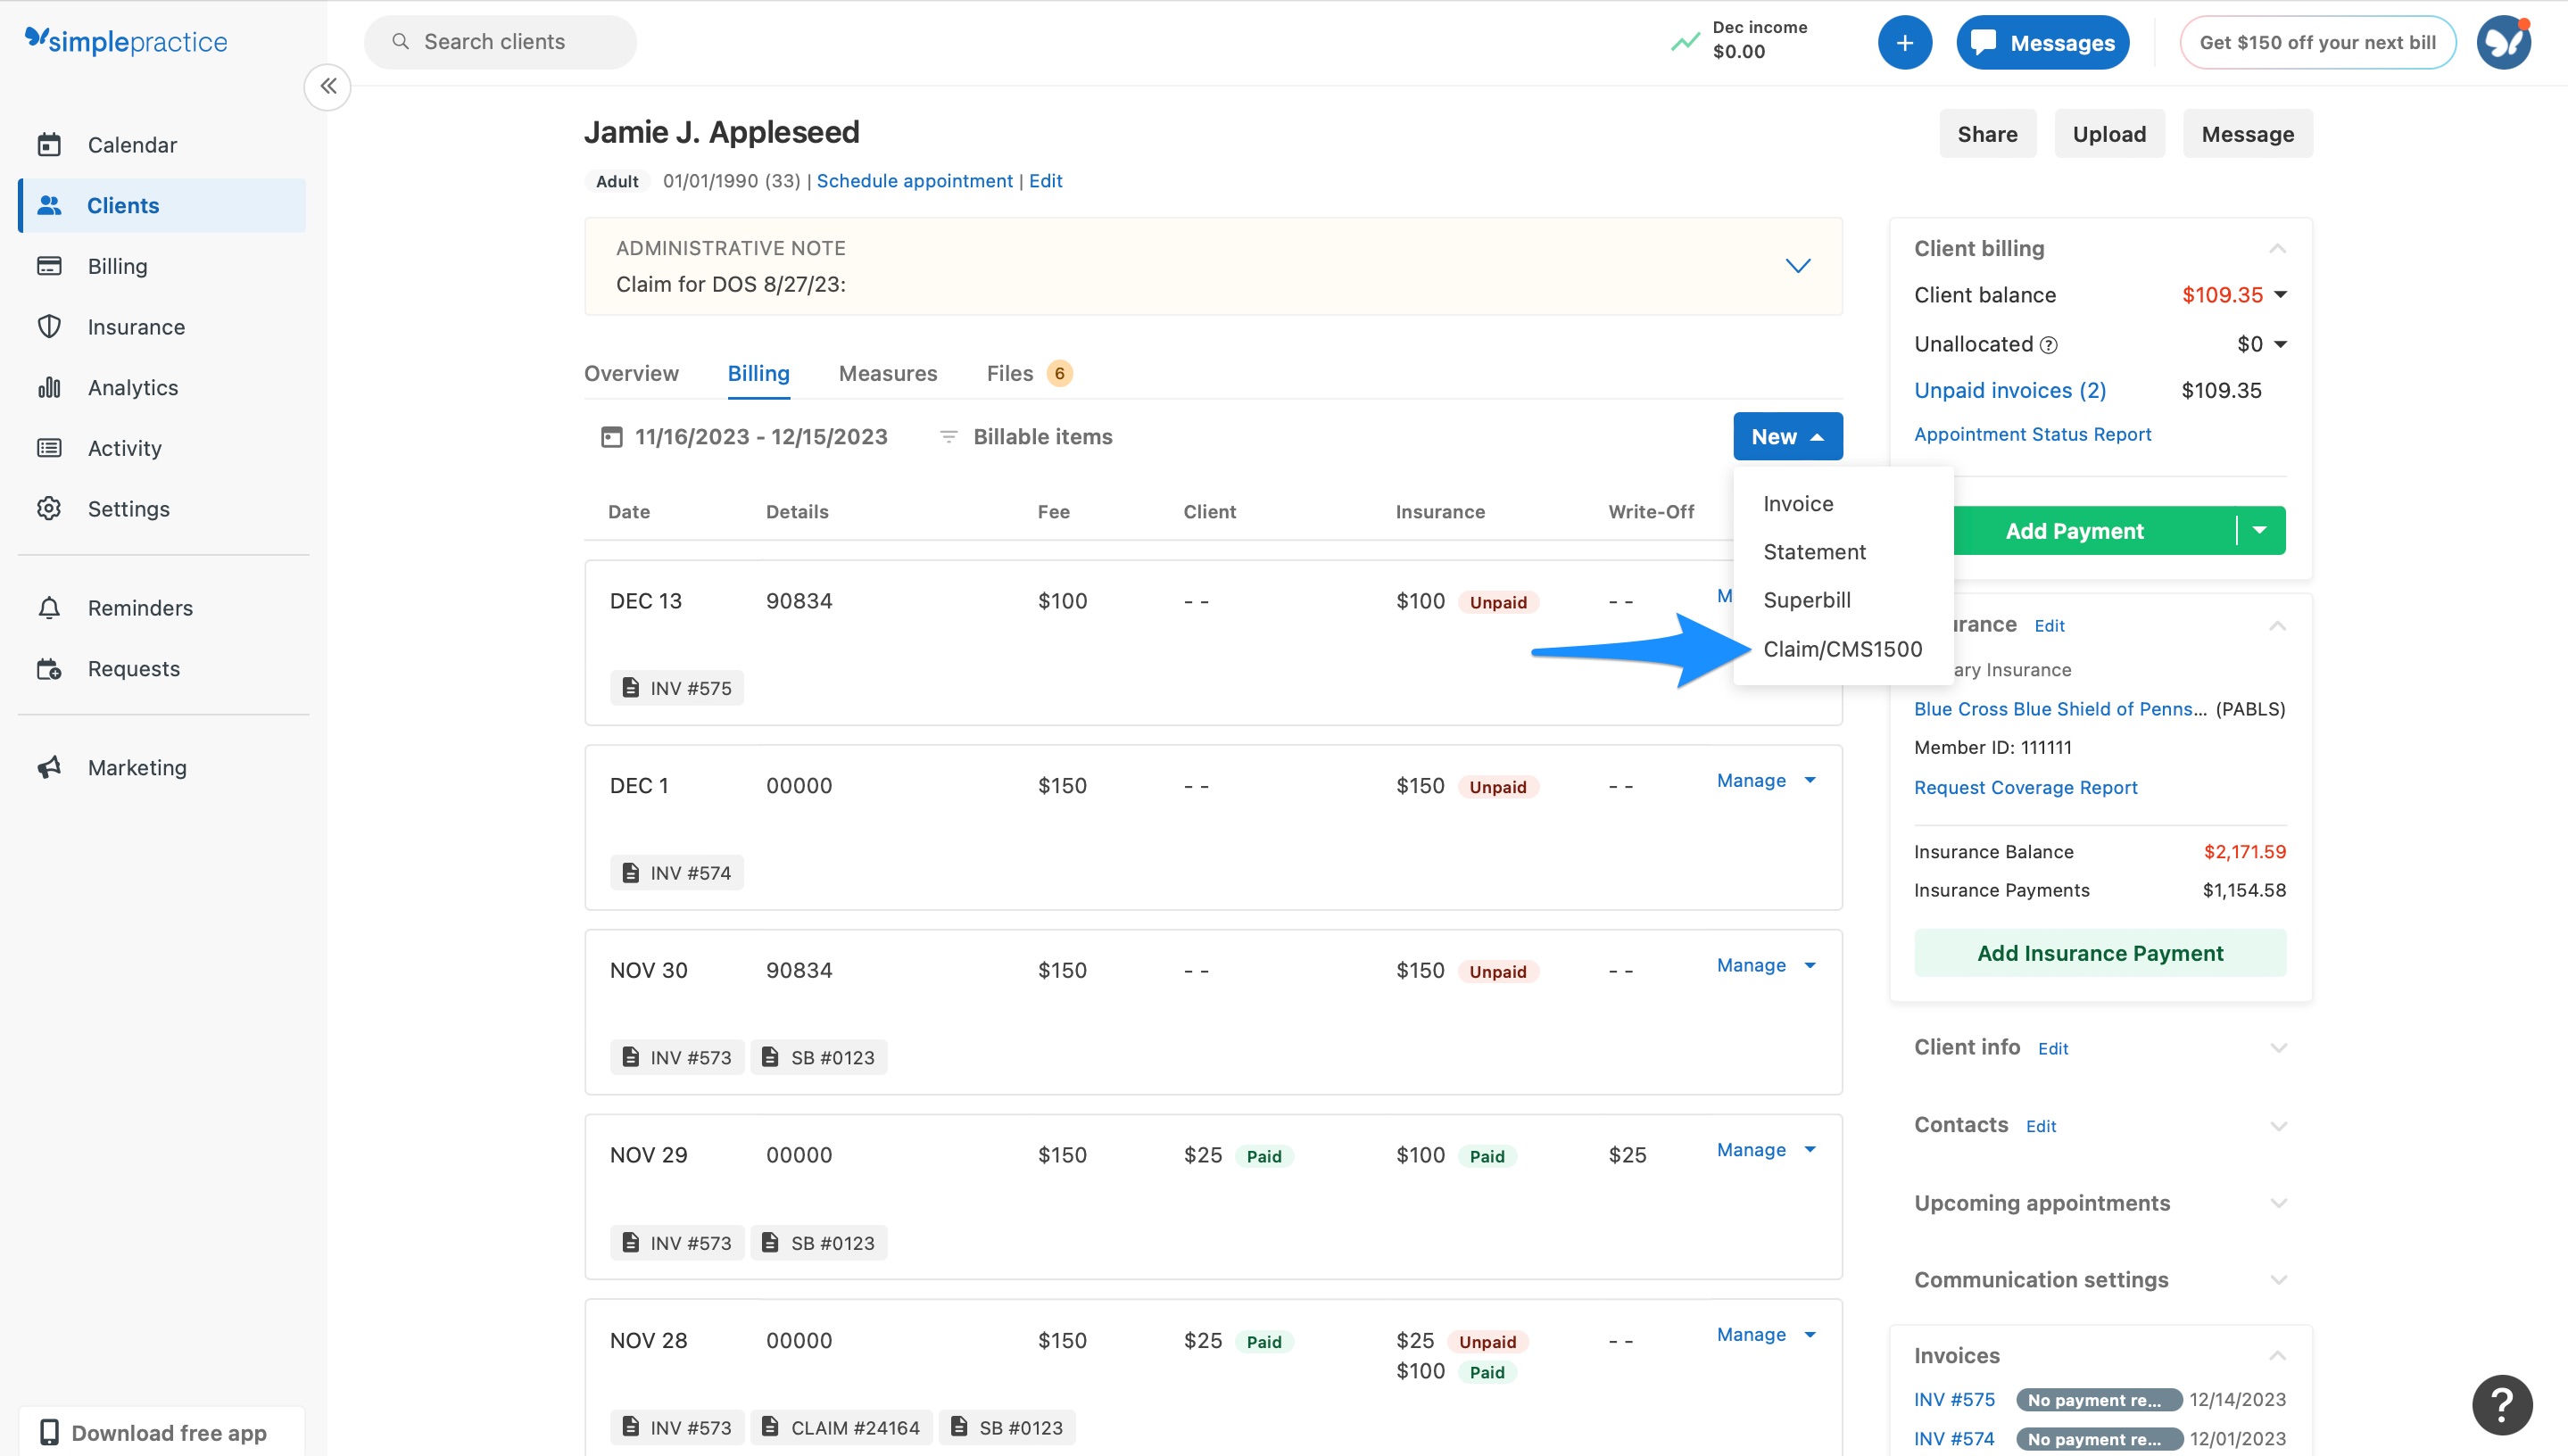Open the Unallocated $0 dropdown arrow
The height and width of the screenshot is (1456, 2568).
click(2280, 345)
